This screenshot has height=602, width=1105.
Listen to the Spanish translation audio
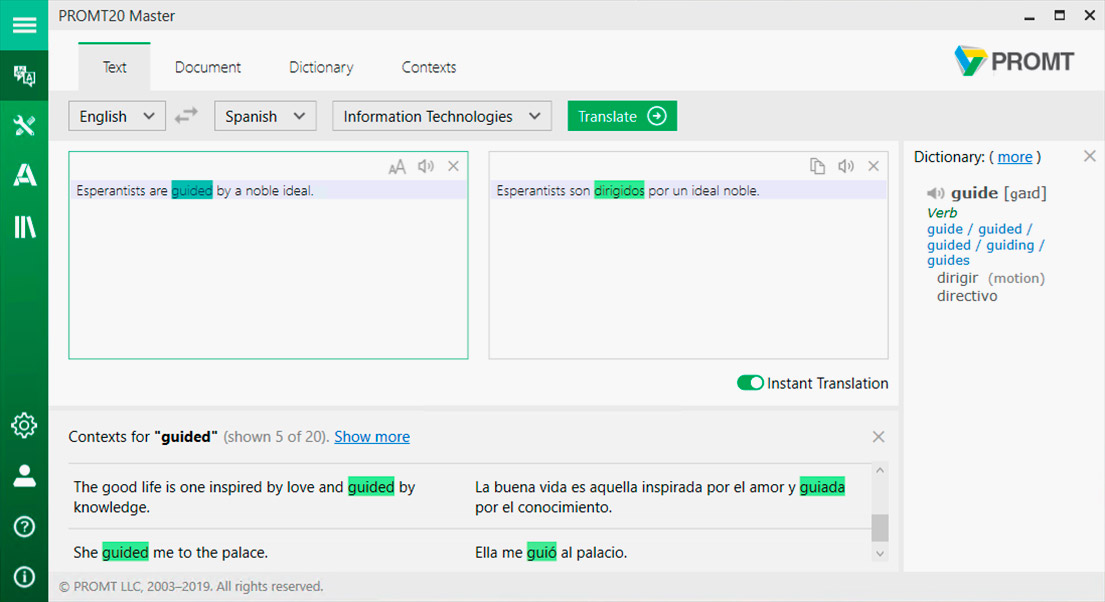(x=846, y=166)
